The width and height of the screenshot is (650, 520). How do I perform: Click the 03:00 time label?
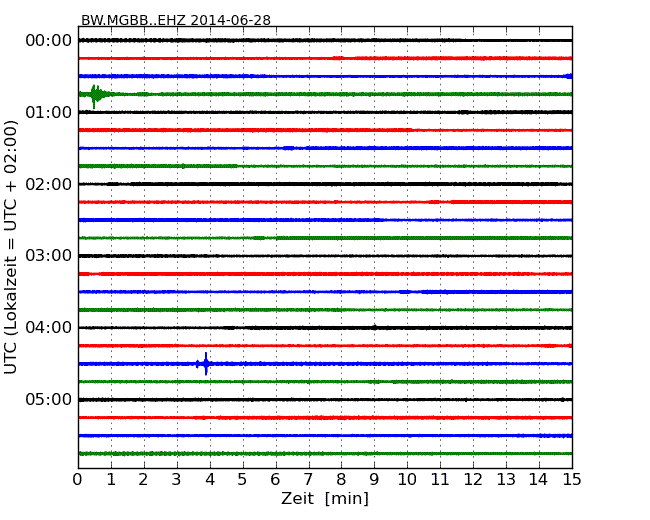pyautogui.click(x=49, y=255)
